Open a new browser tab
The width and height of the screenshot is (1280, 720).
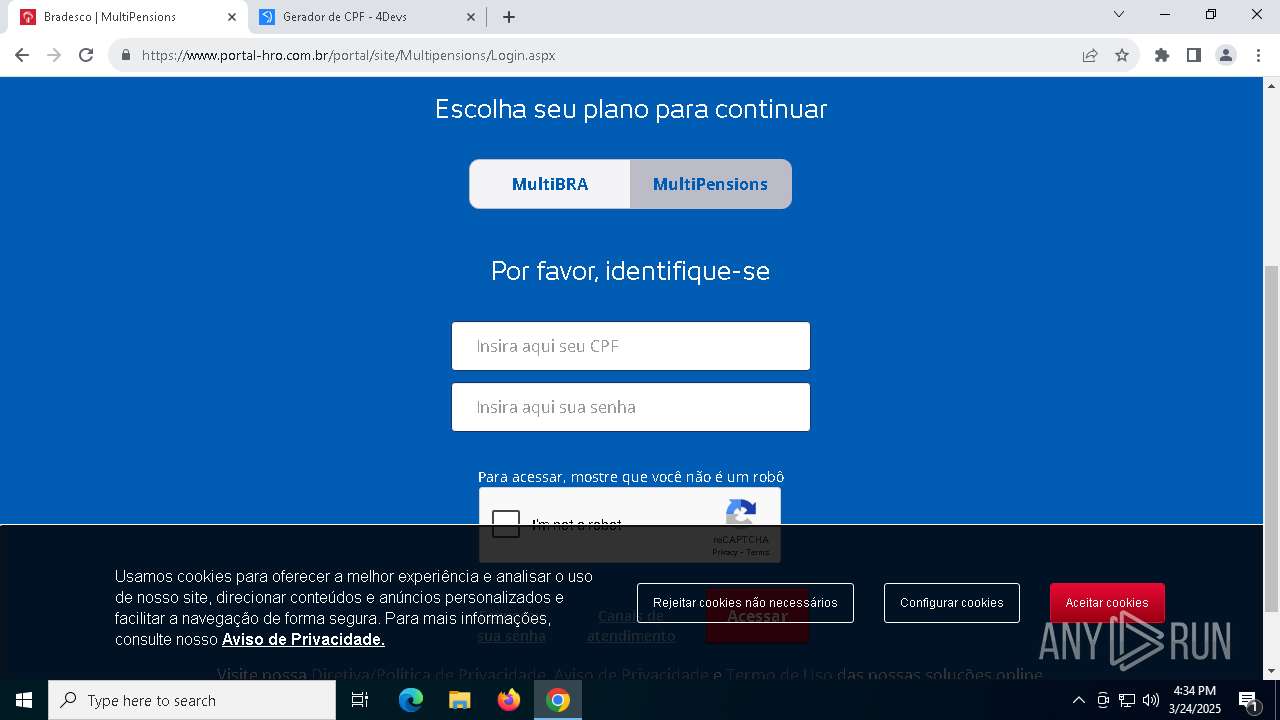509,17
